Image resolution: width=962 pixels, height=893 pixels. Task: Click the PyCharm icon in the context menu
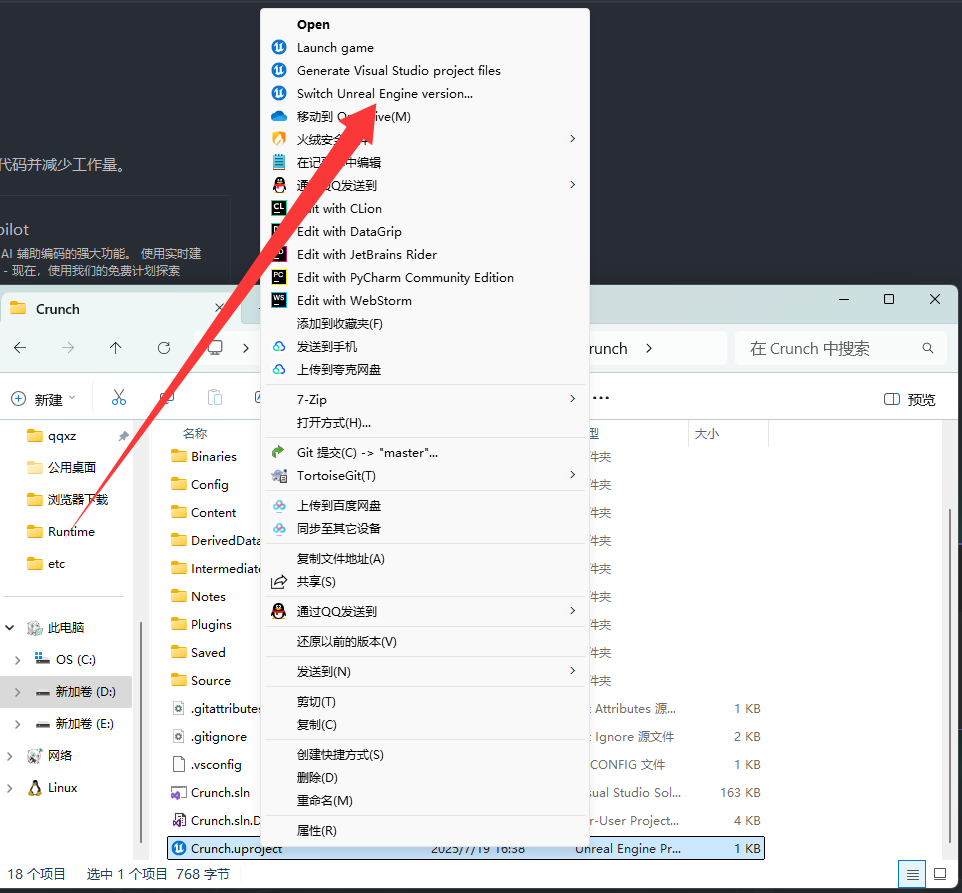tap(279, 277)
